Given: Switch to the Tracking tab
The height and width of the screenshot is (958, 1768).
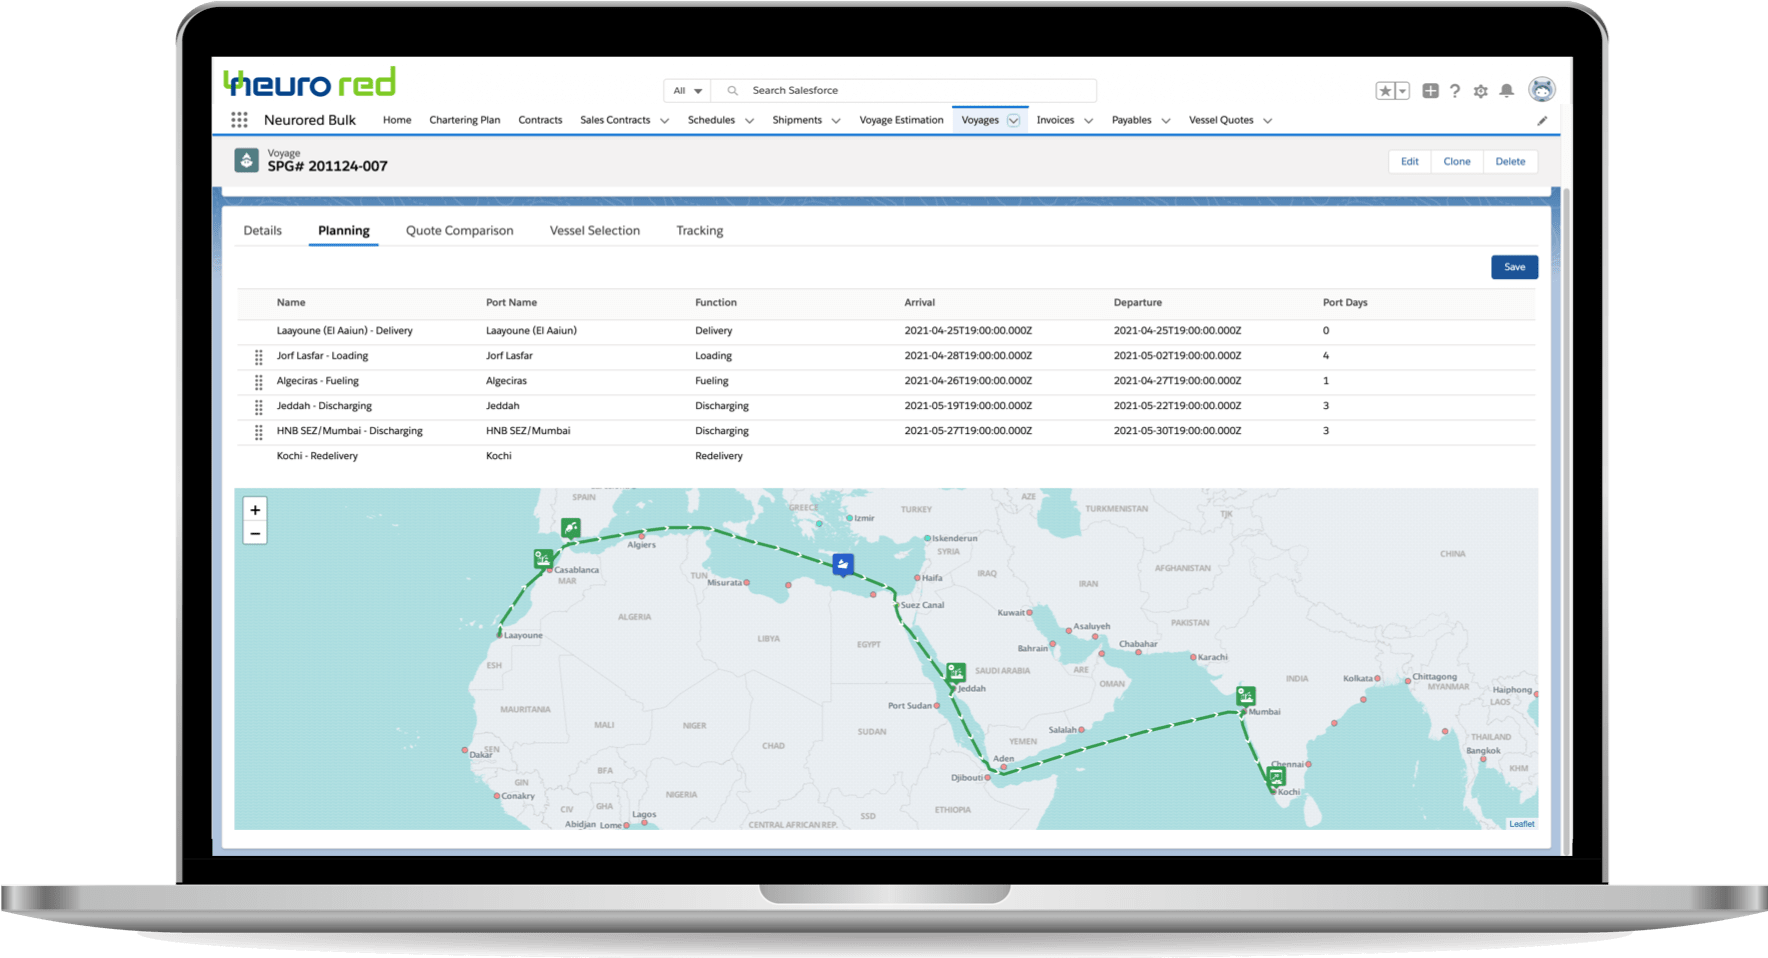Looking at the screenshot, I should [700, 230].
